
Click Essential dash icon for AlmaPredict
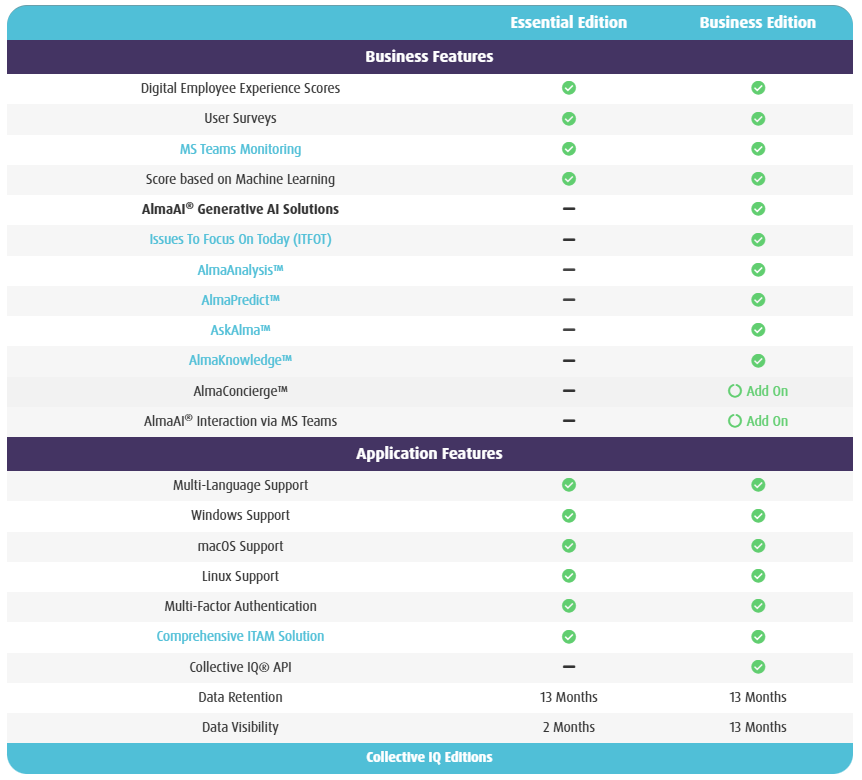tap(569, 300)
